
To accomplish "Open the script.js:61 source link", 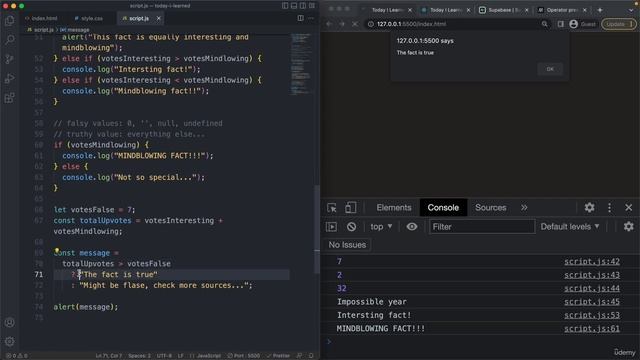I will point(592,329).
